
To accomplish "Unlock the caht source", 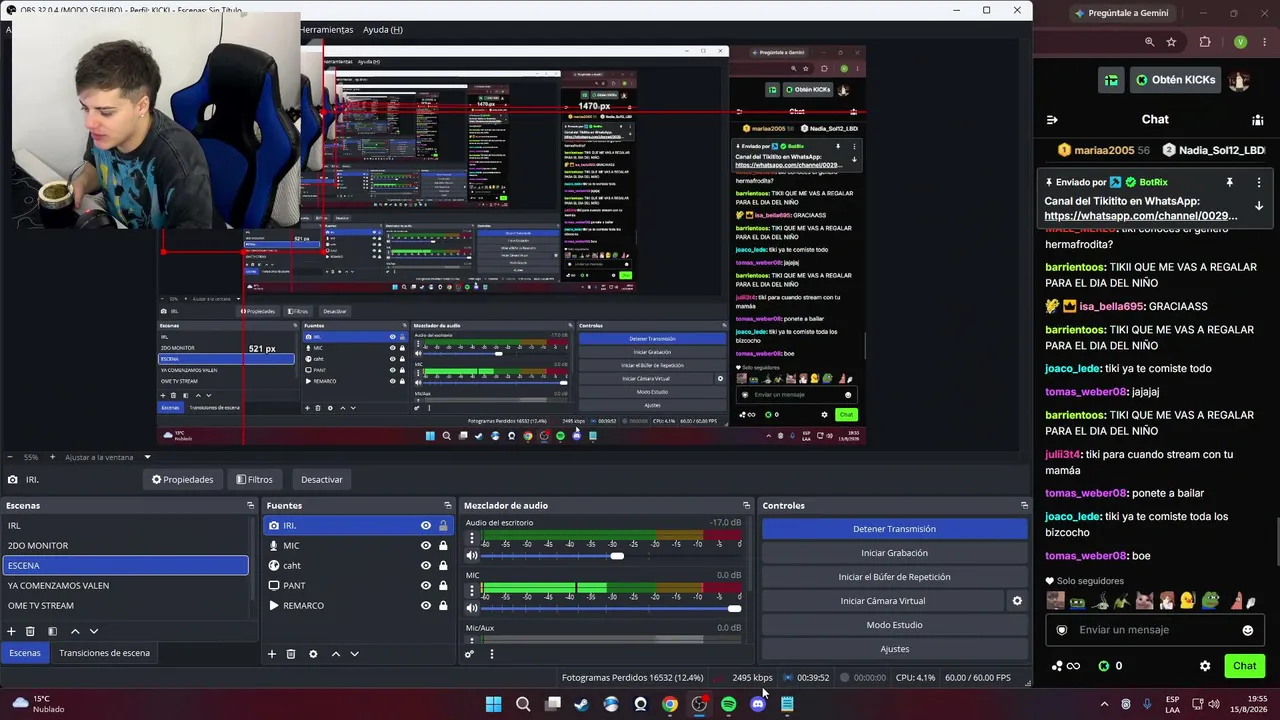I will point(443,566).
